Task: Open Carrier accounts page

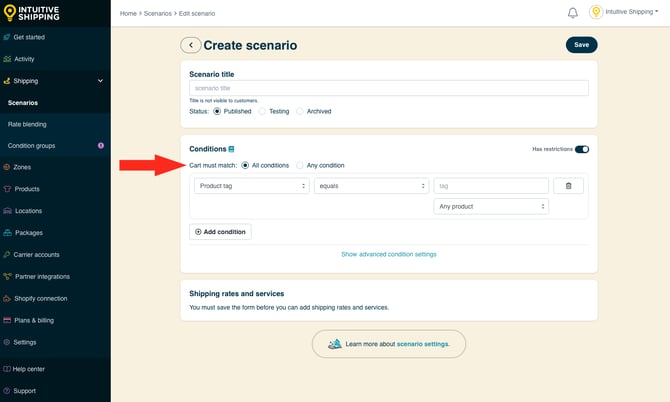Action: tap(36, 255)
